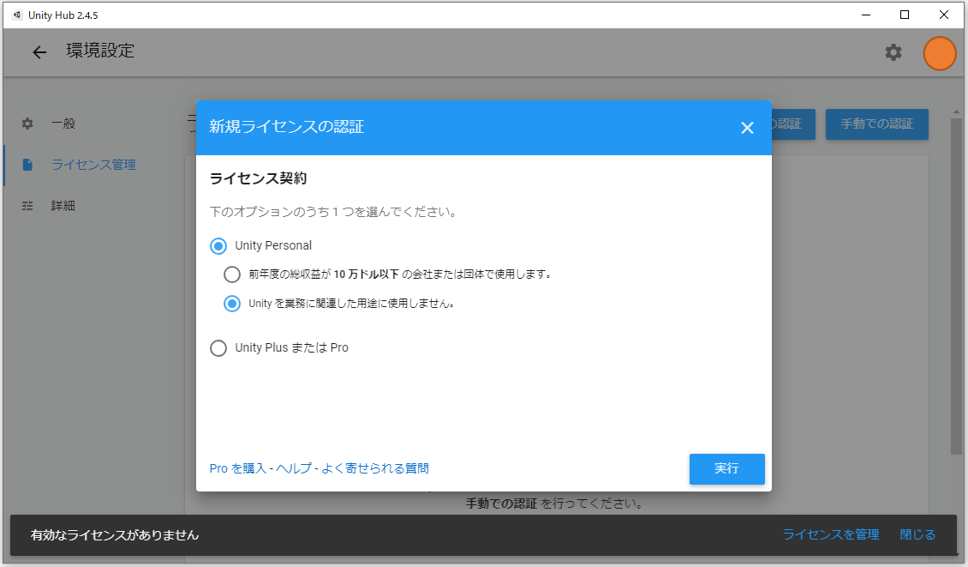
Task: Click the document icon beside ライセンス管理
Action: pos(27,165)
